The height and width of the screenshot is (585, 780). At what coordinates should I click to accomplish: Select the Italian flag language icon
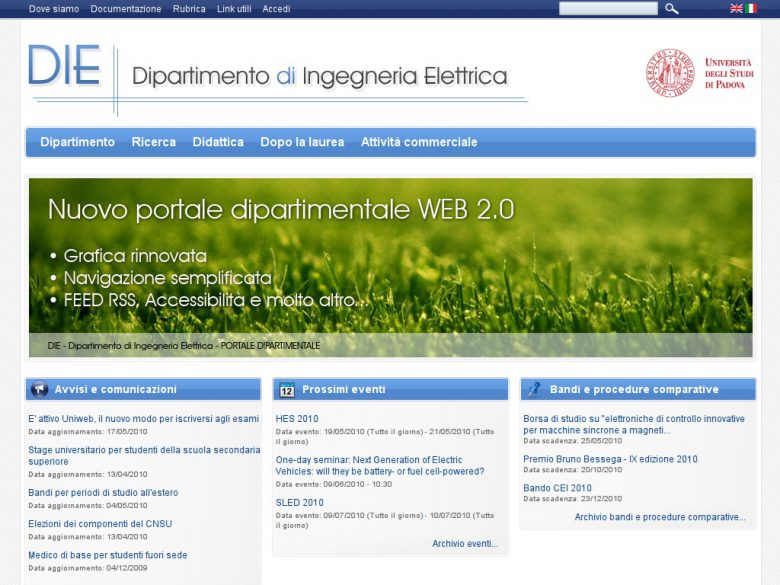pos(751,8)
